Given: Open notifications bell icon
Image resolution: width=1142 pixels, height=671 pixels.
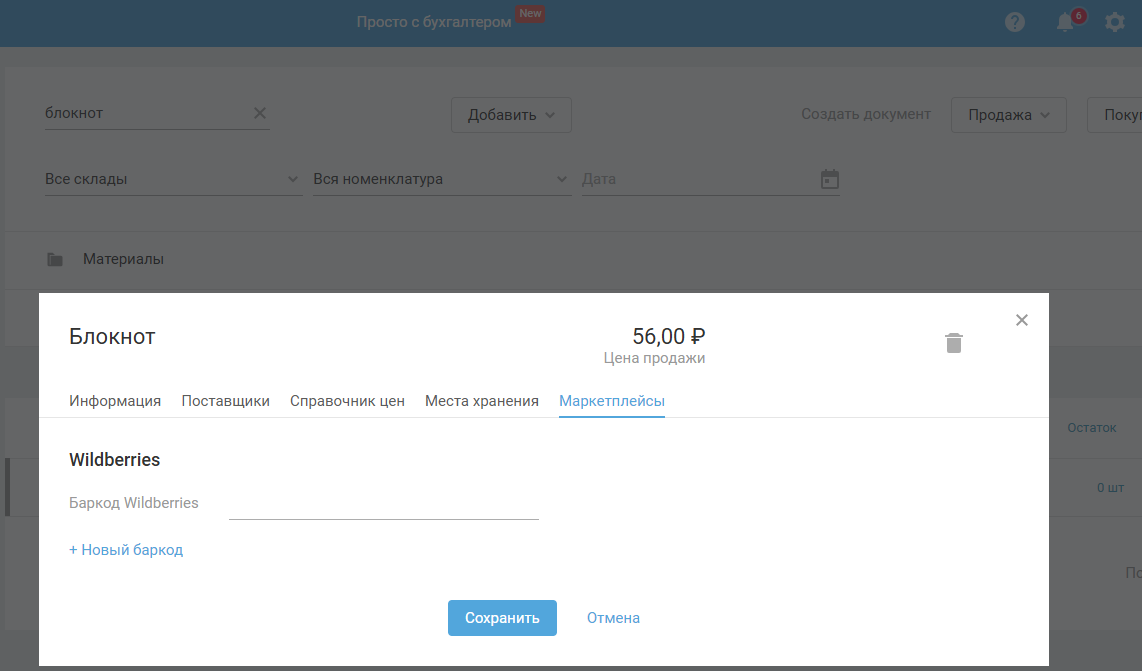Looking at the screenshot, I should coord(1065,22).
